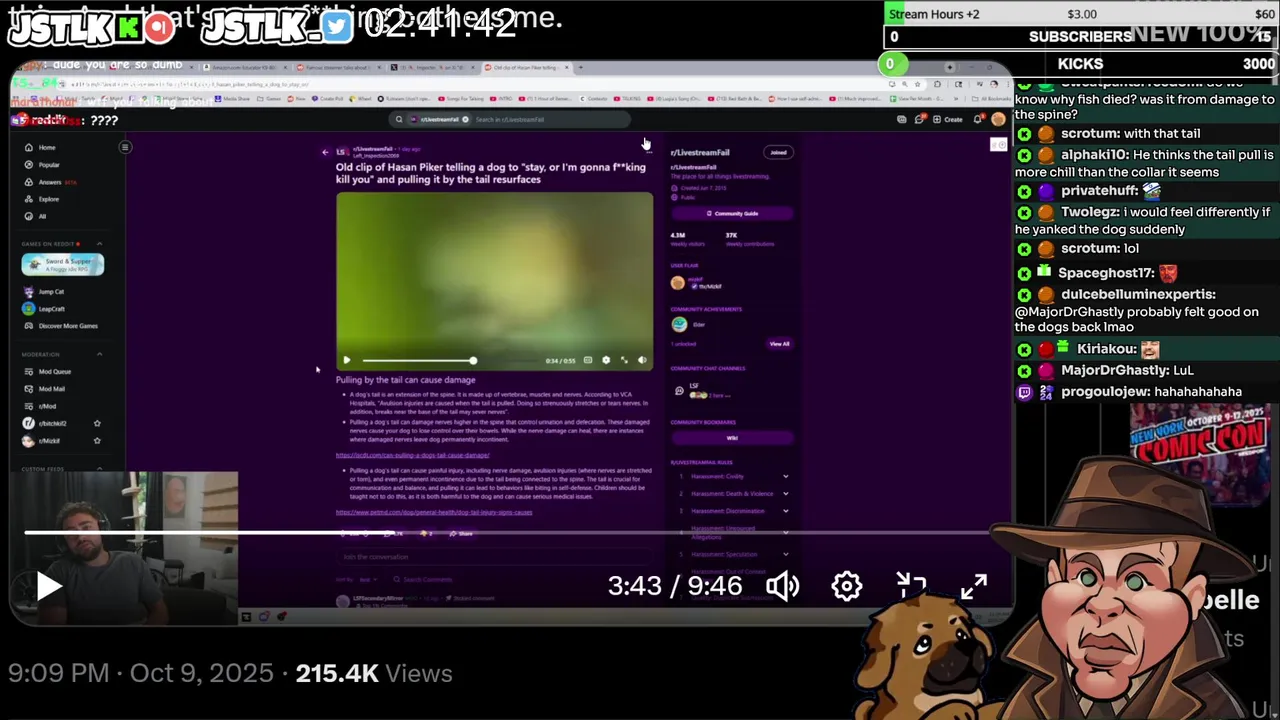Expand the outer video to fullscreen
This screenshot has width=1280, height=720.
(973, 586)
